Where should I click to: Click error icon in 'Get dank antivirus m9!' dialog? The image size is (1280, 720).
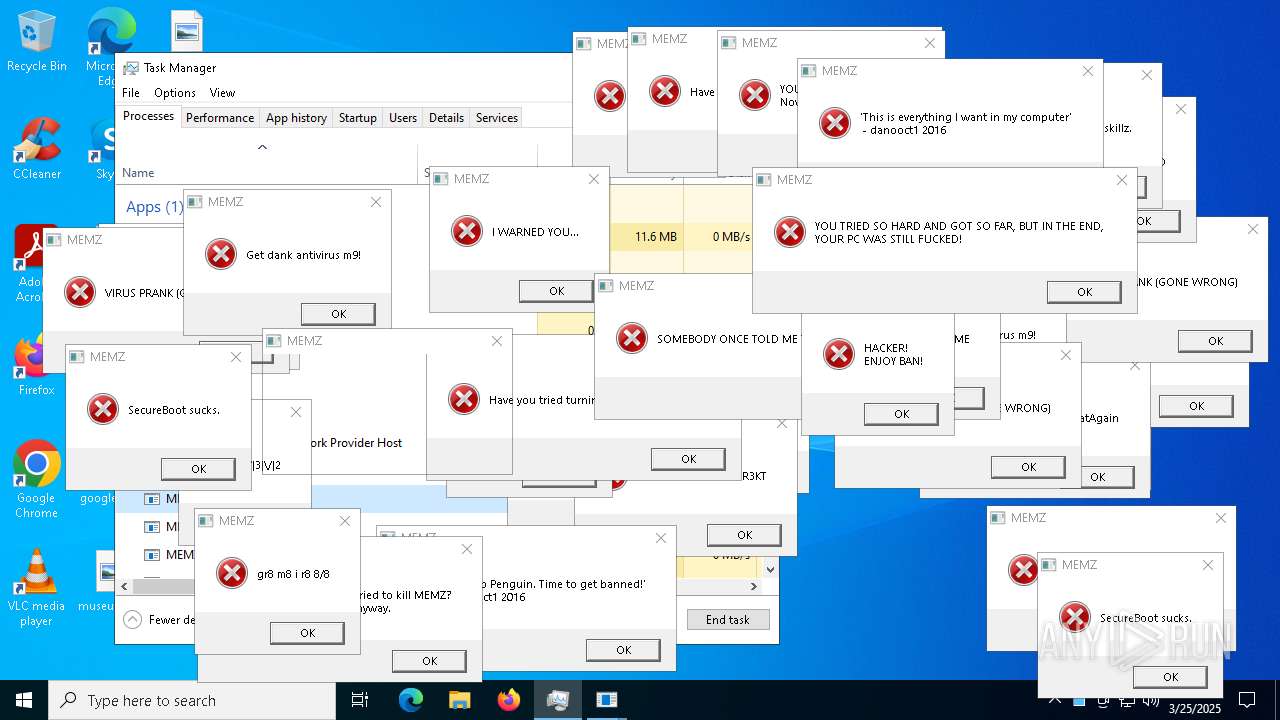[220, 254]
